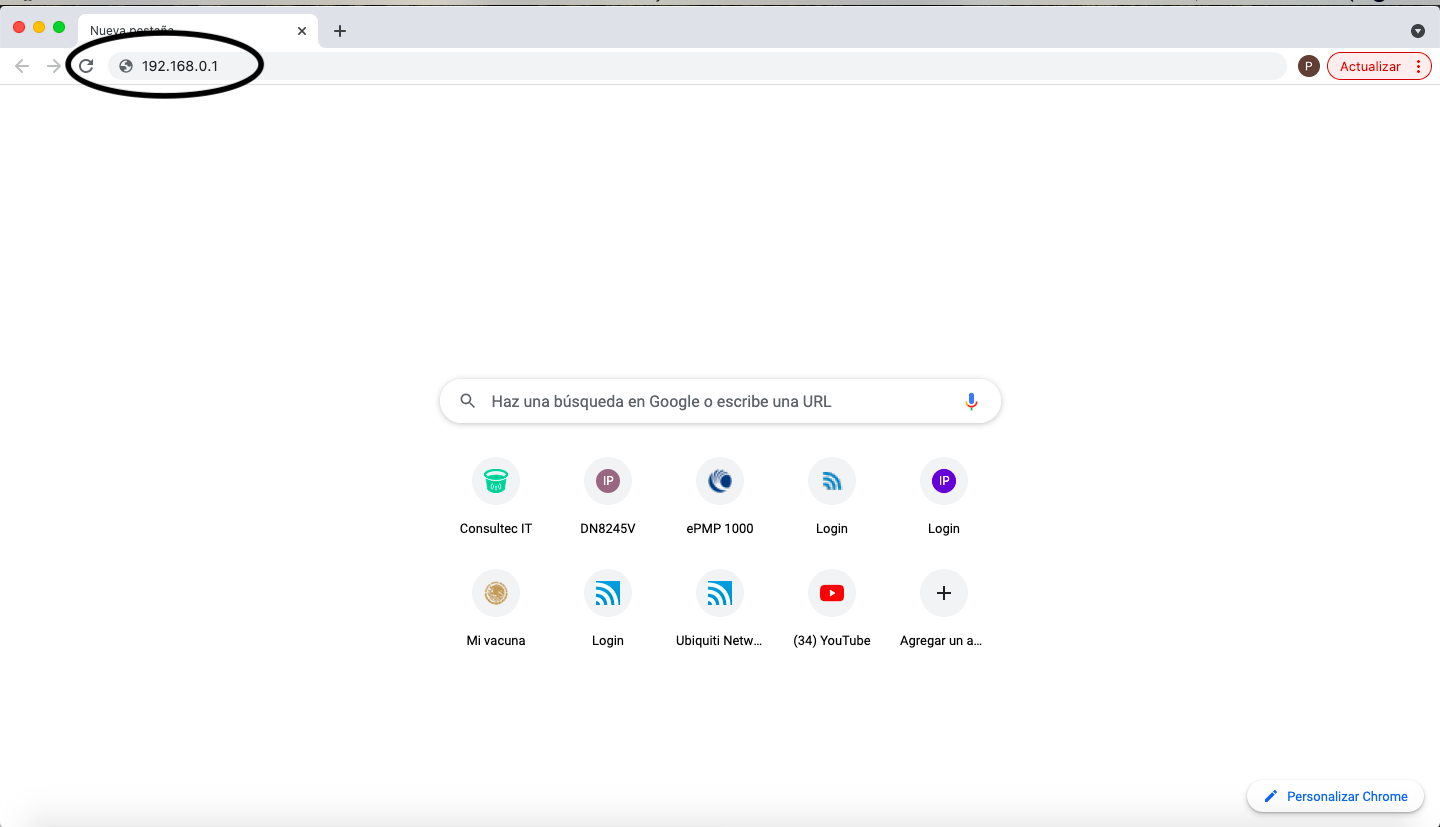Click the globe site info icon

pos(126,66)
